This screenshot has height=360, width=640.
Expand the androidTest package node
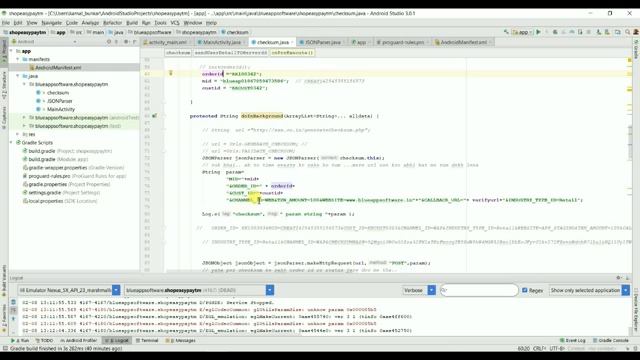(24, 118)
